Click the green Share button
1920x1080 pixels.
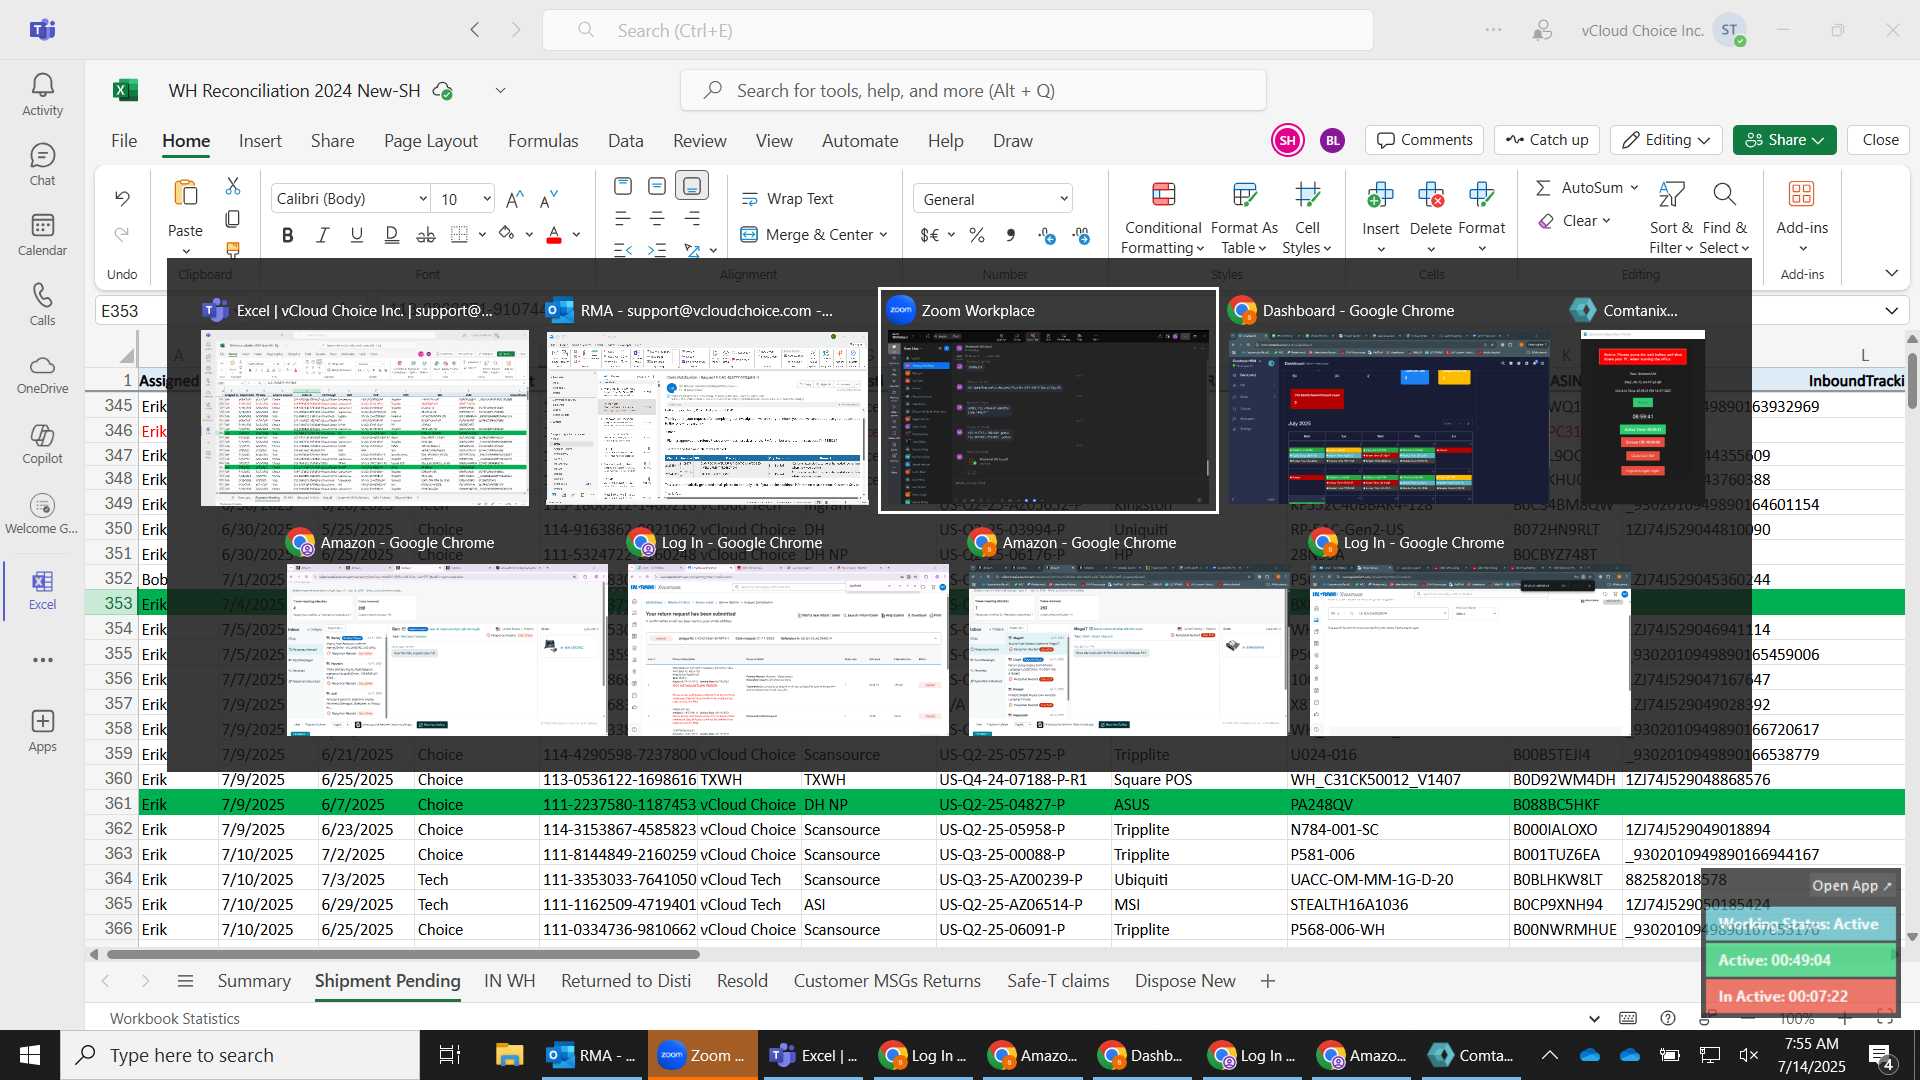(1784, 140)
